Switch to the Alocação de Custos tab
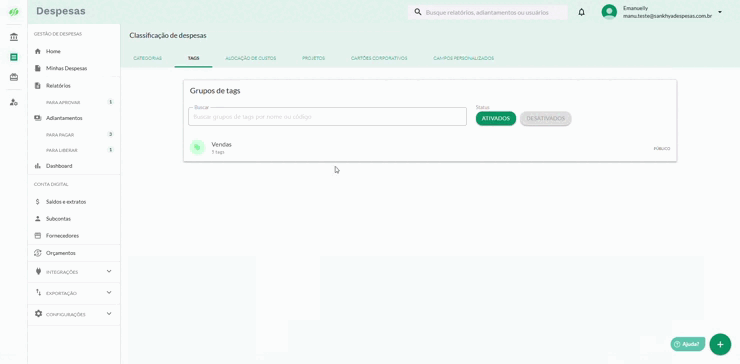 (251, 59)
